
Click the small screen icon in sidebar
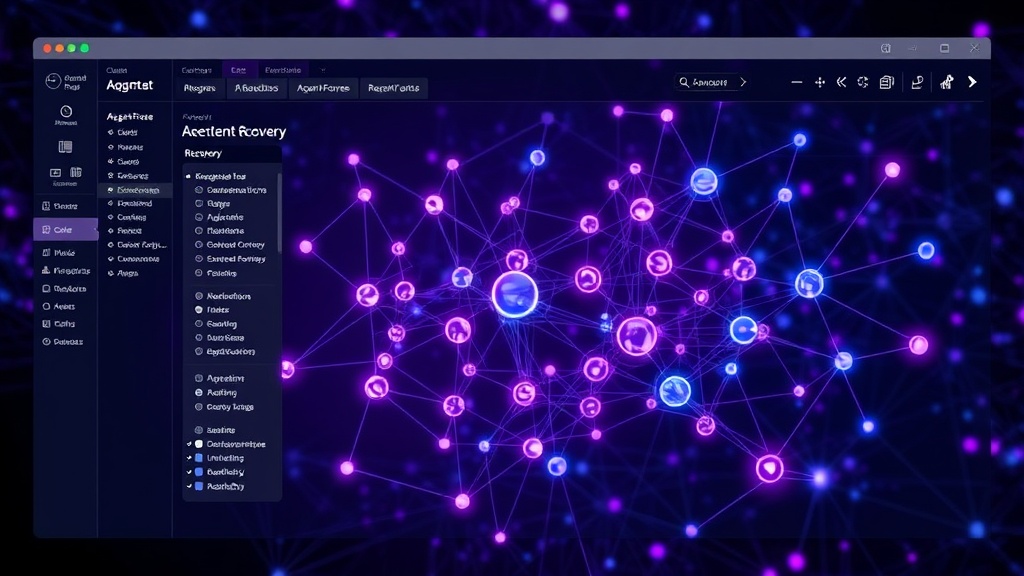[56, 173]
